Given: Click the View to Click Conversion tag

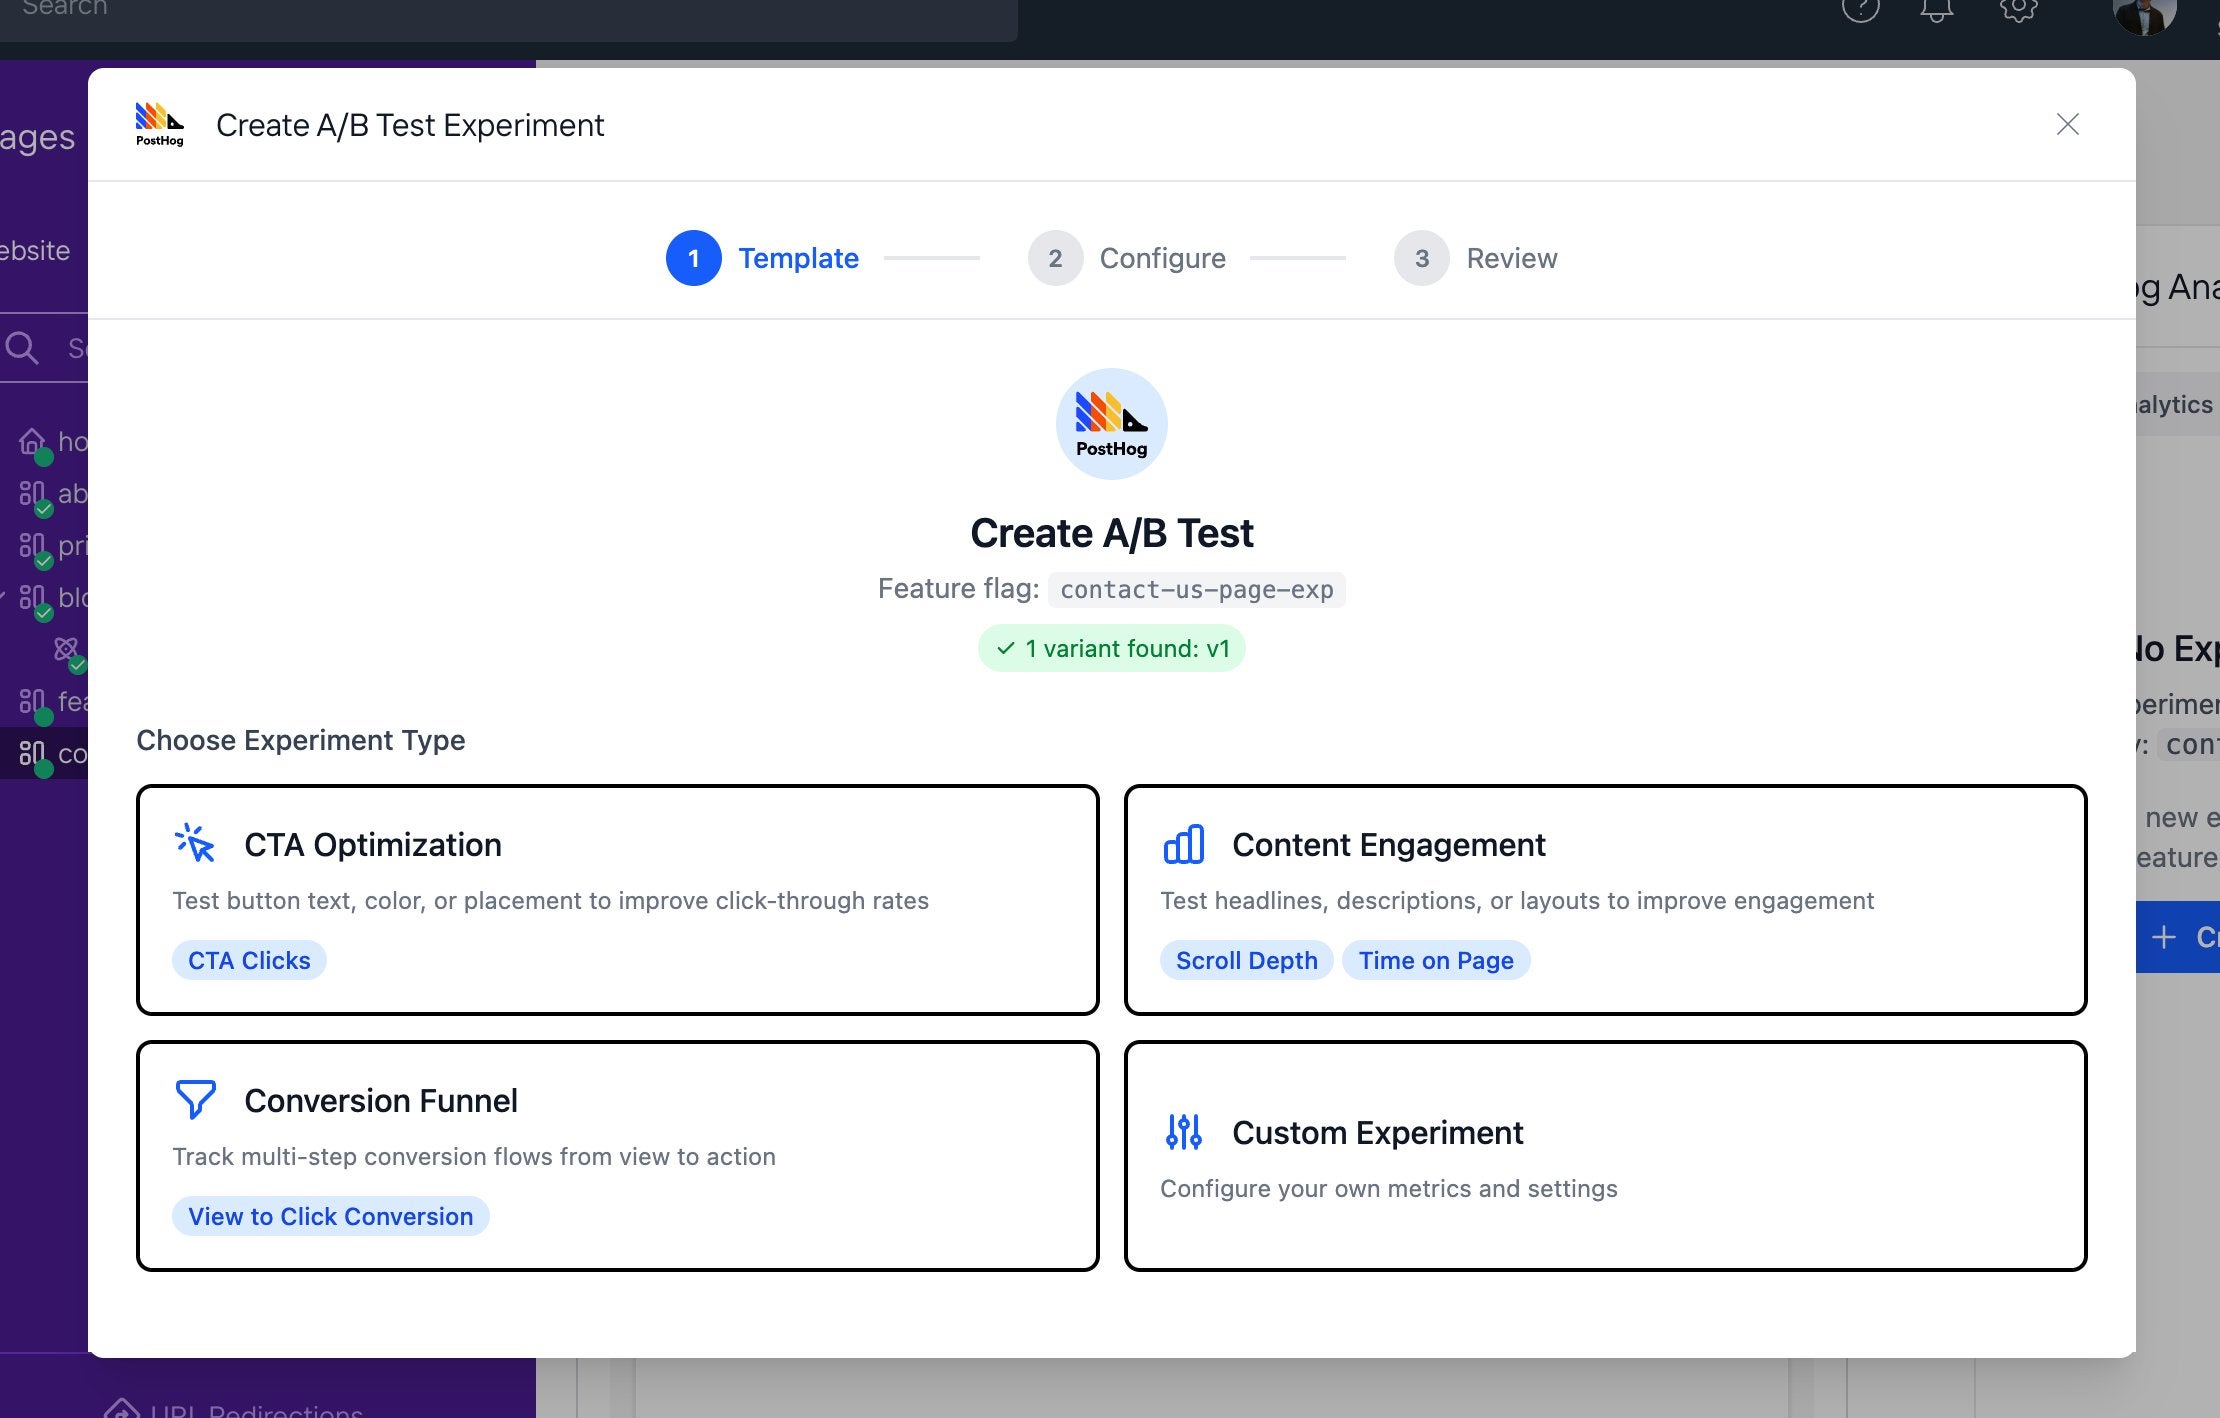Looking at the screenshot, I should point(330,1216).
